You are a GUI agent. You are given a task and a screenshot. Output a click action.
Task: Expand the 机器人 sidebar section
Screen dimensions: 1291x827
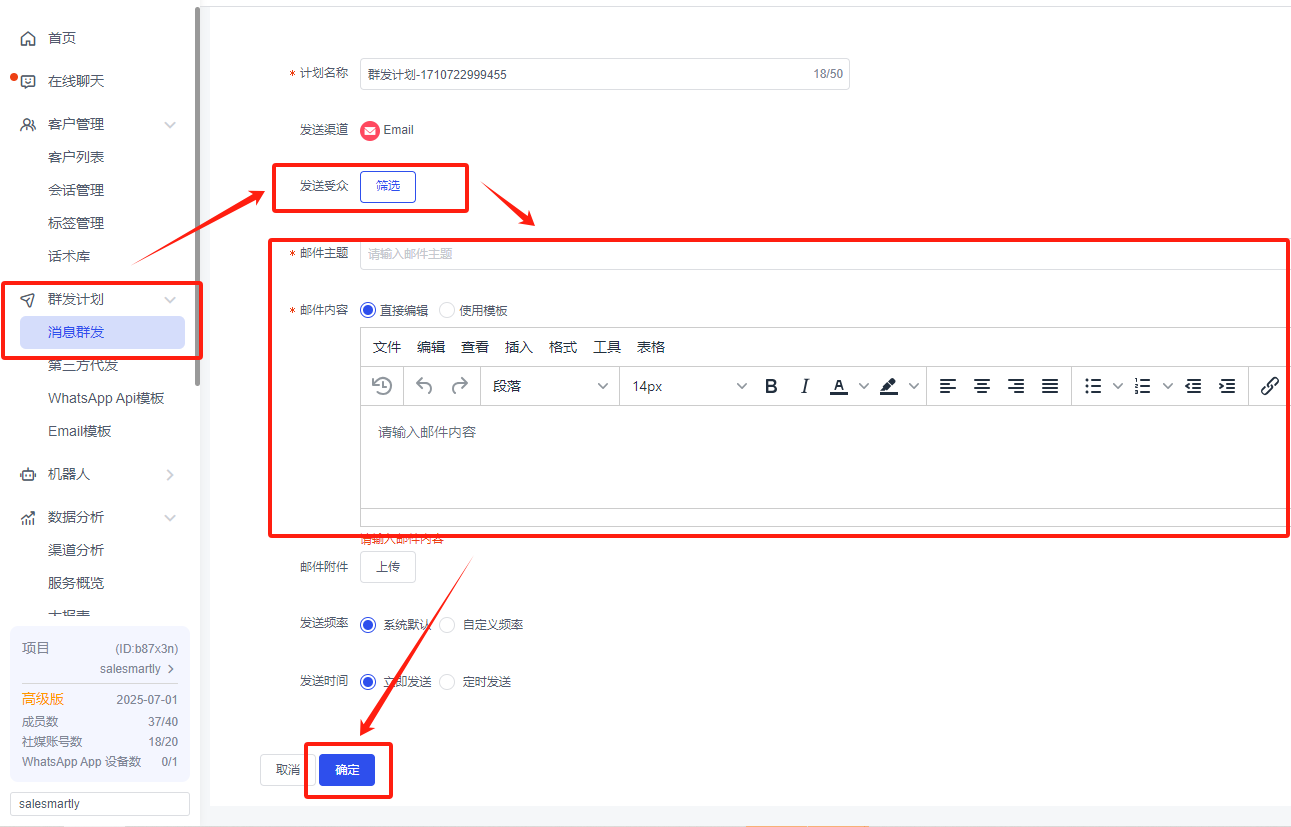point(98,475)
